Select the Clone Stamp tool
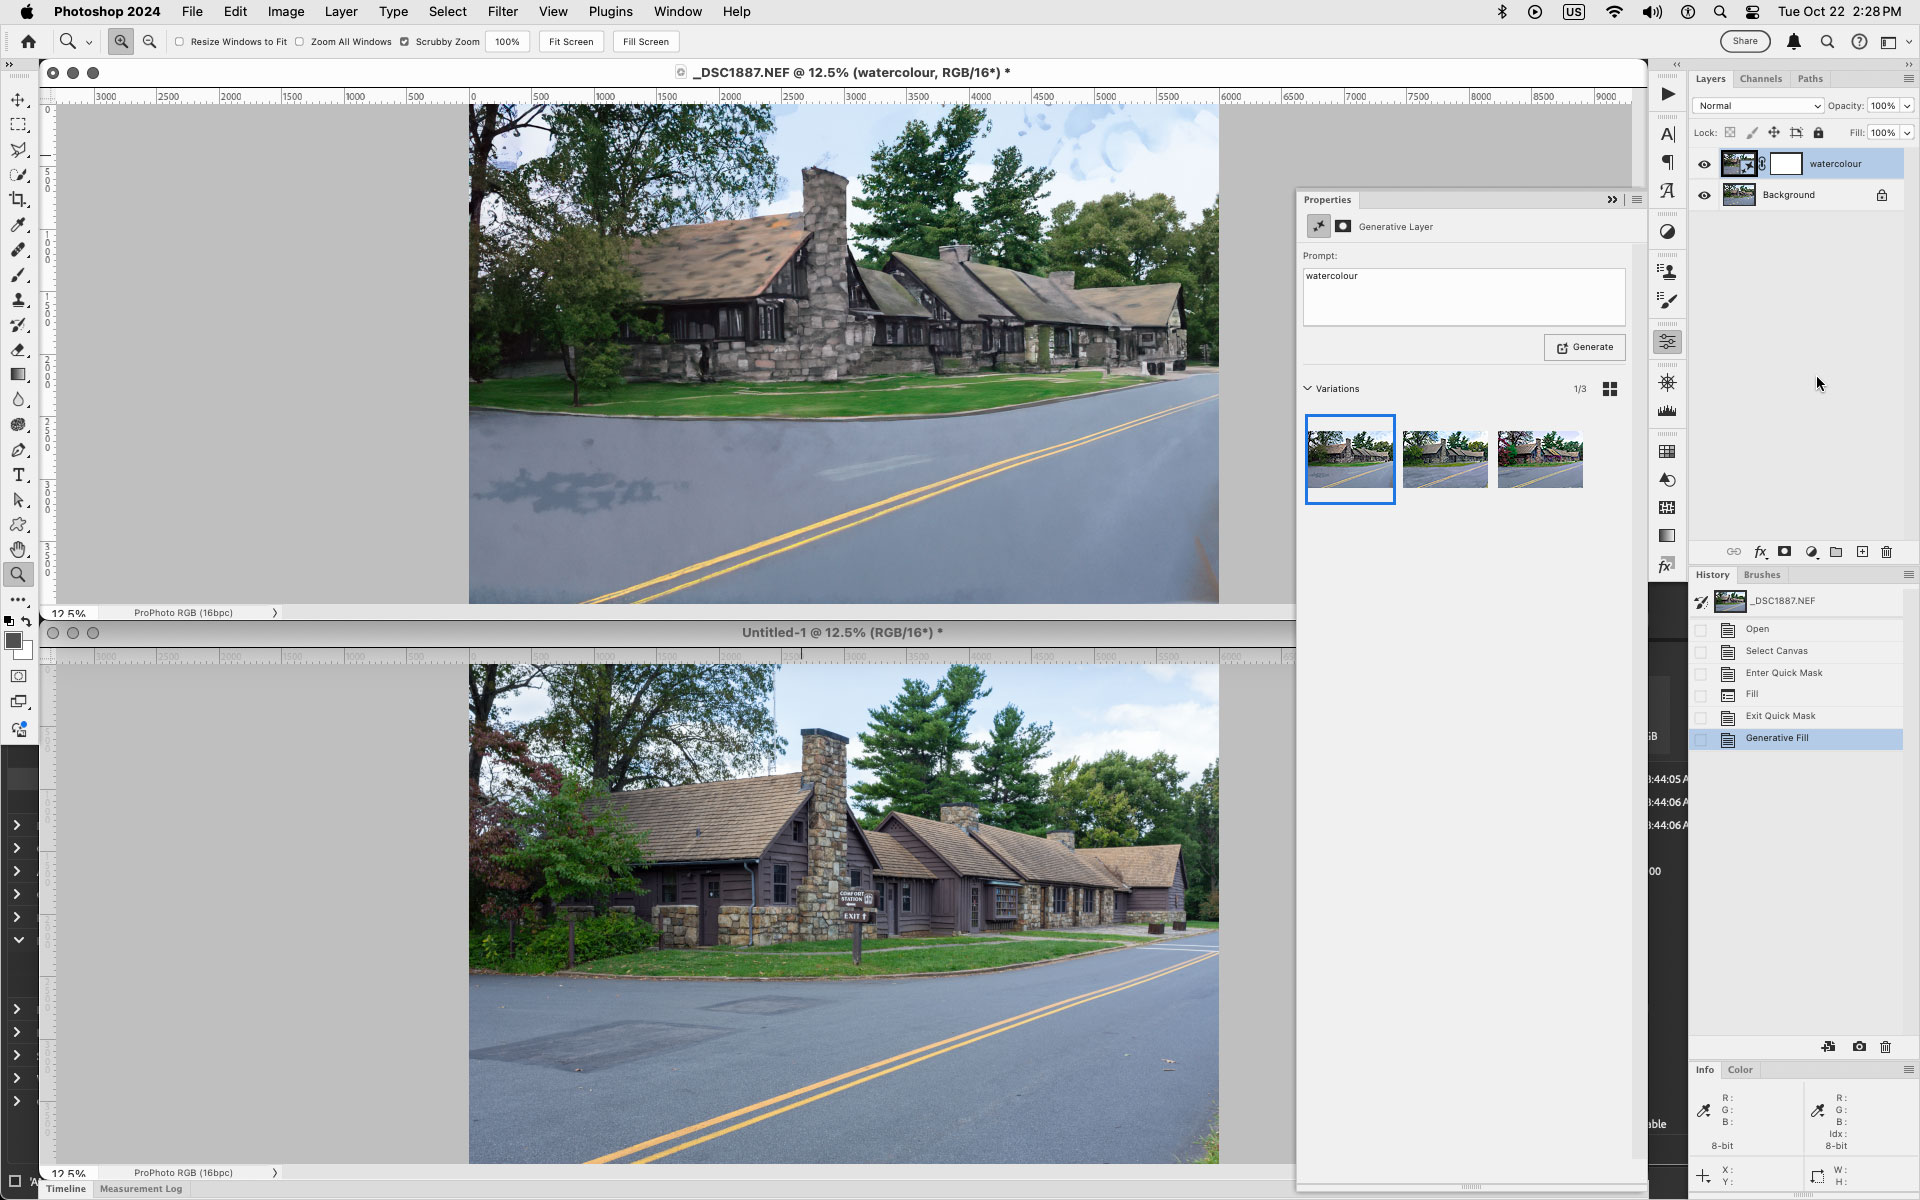Image resolution: width=1920 pixels, height=1200 pixels. click(x=18, y=300)
